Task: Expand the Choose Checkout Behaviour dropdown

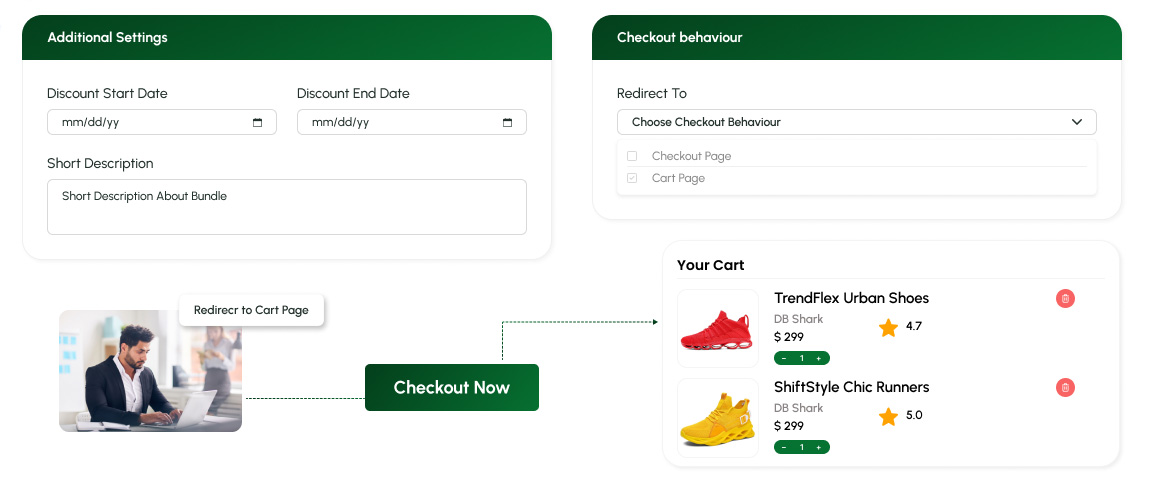Action: [856, 122]
